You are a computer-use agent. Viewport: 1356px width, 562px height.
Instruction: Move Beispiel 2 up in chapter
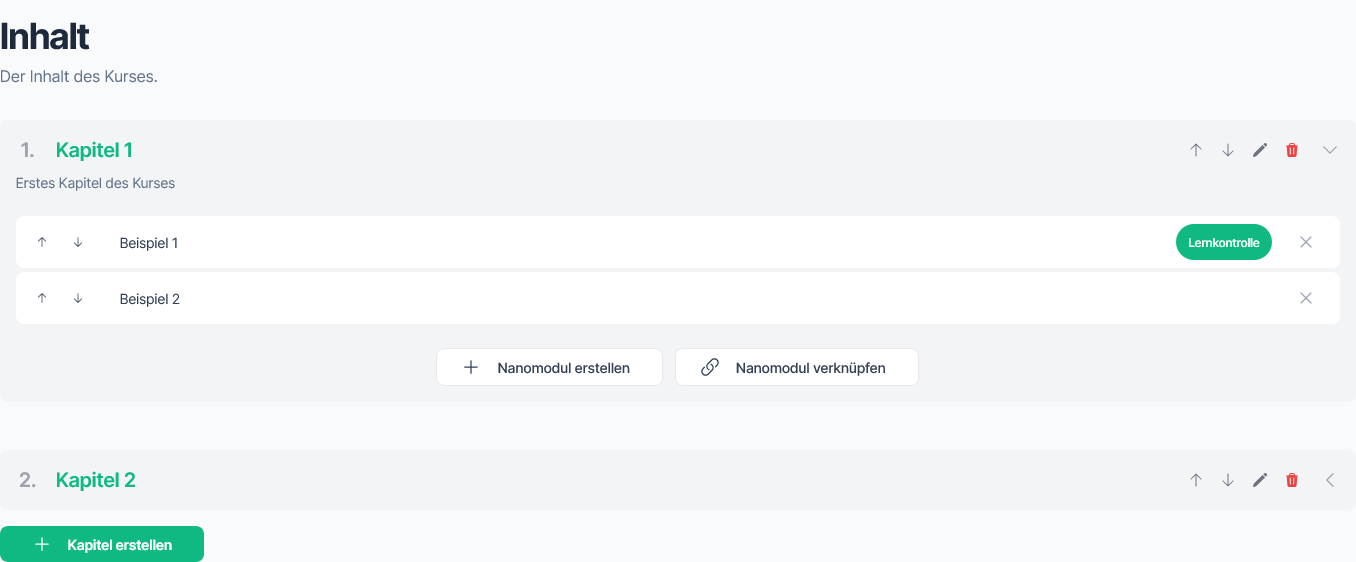click(42, 298)
